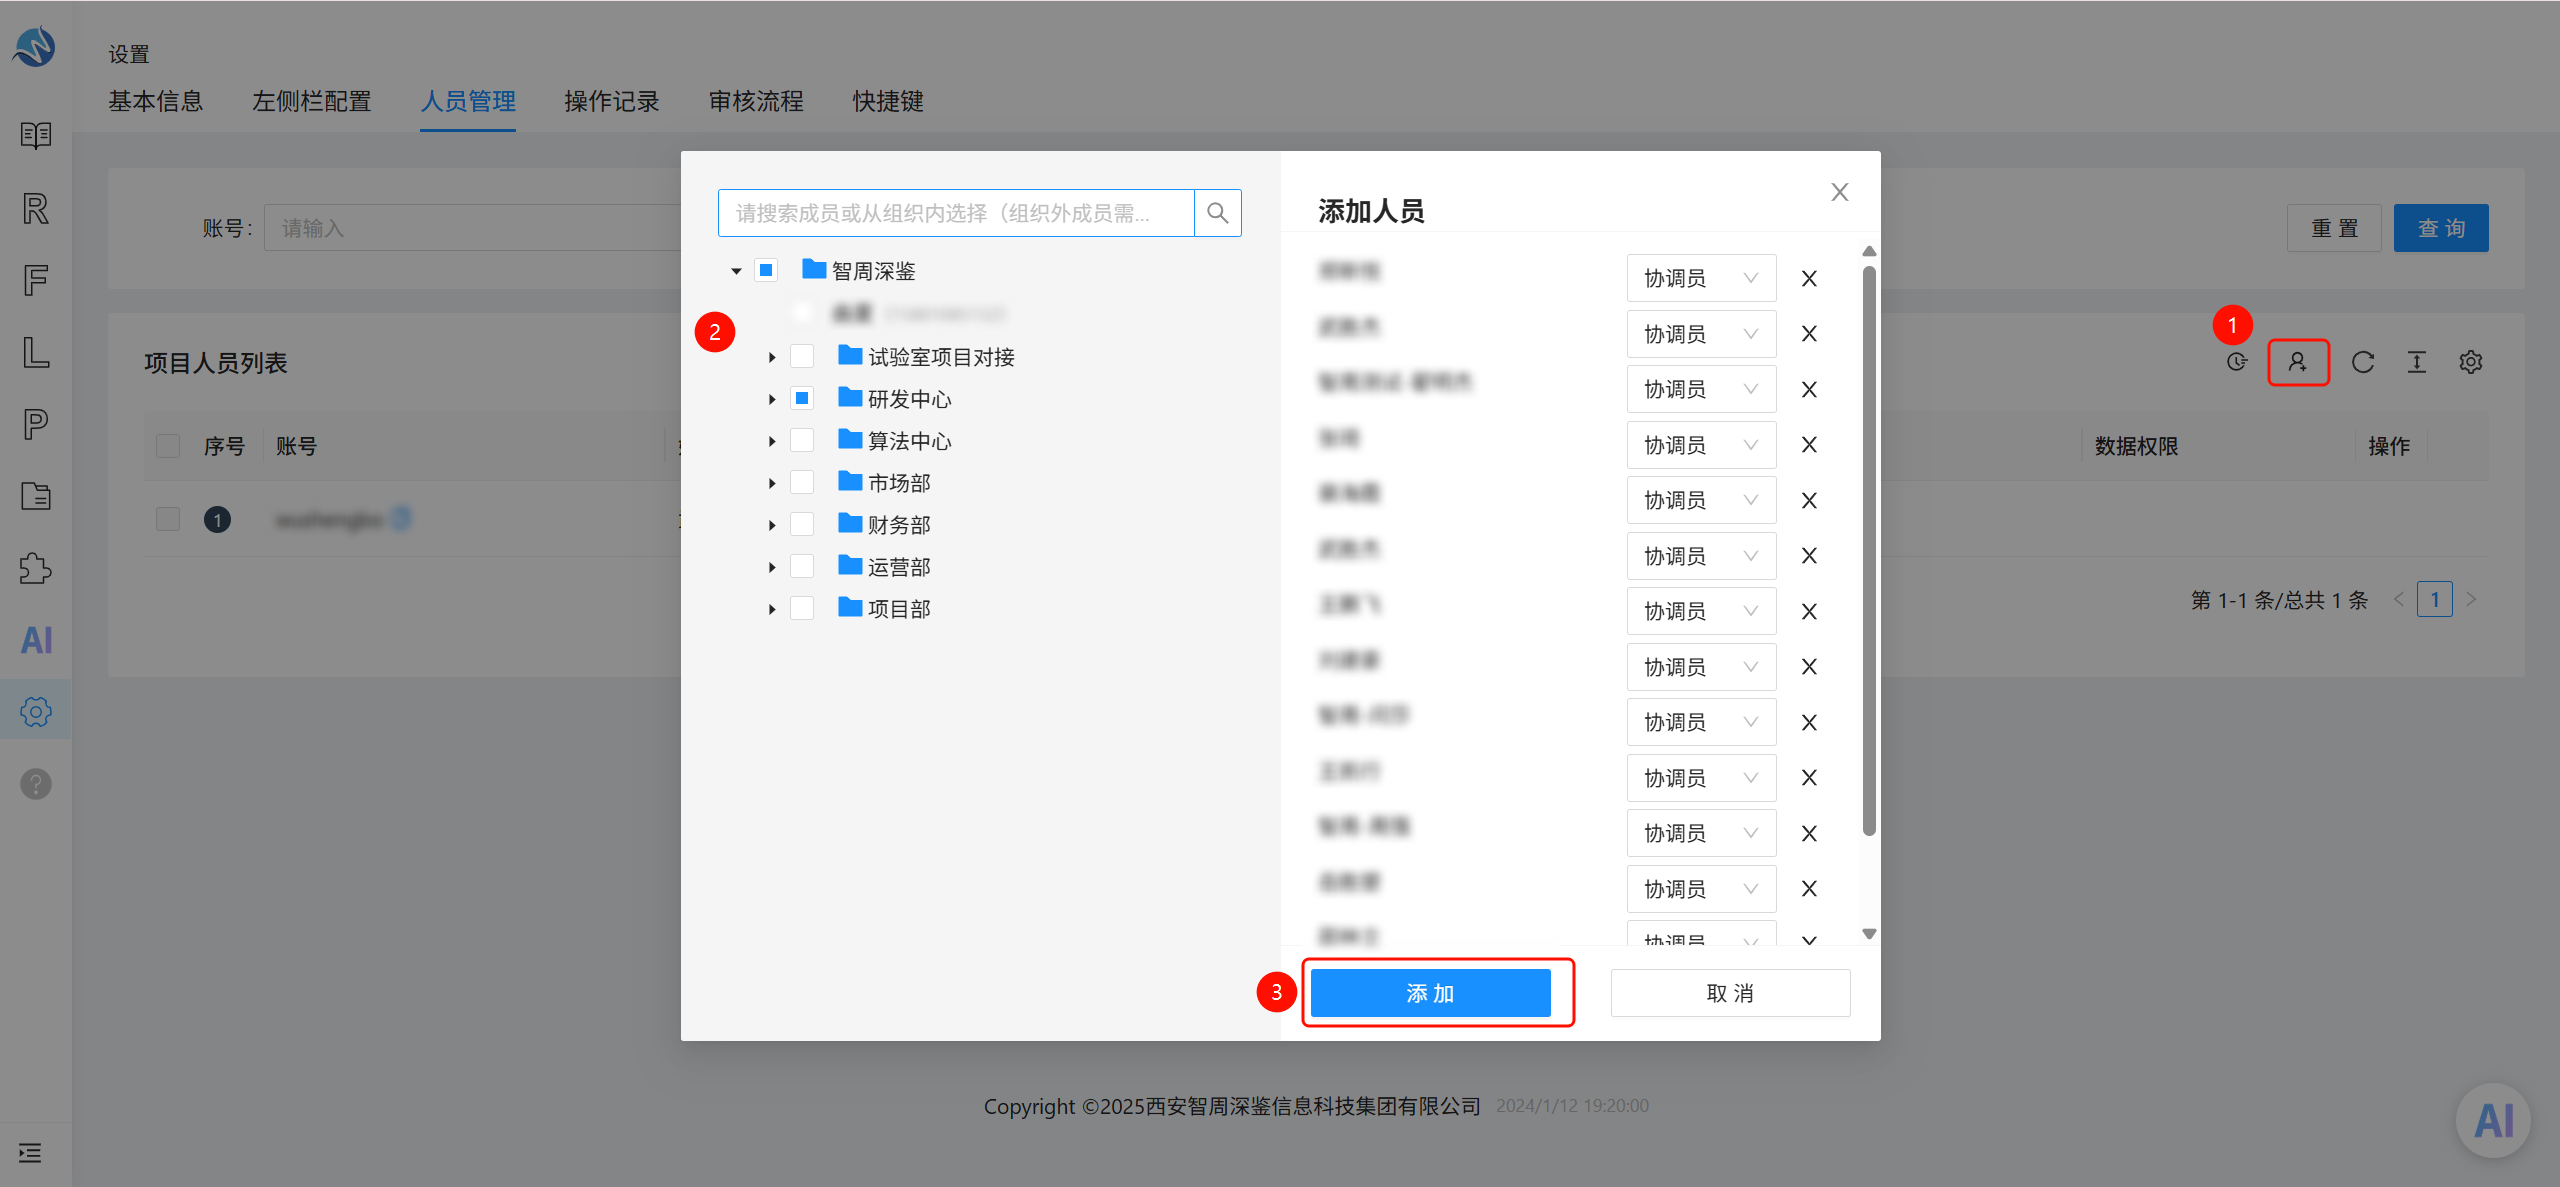
Task: Open the add member icon in toolbar
Action: pyautogui.click(x=2298, y=362)
